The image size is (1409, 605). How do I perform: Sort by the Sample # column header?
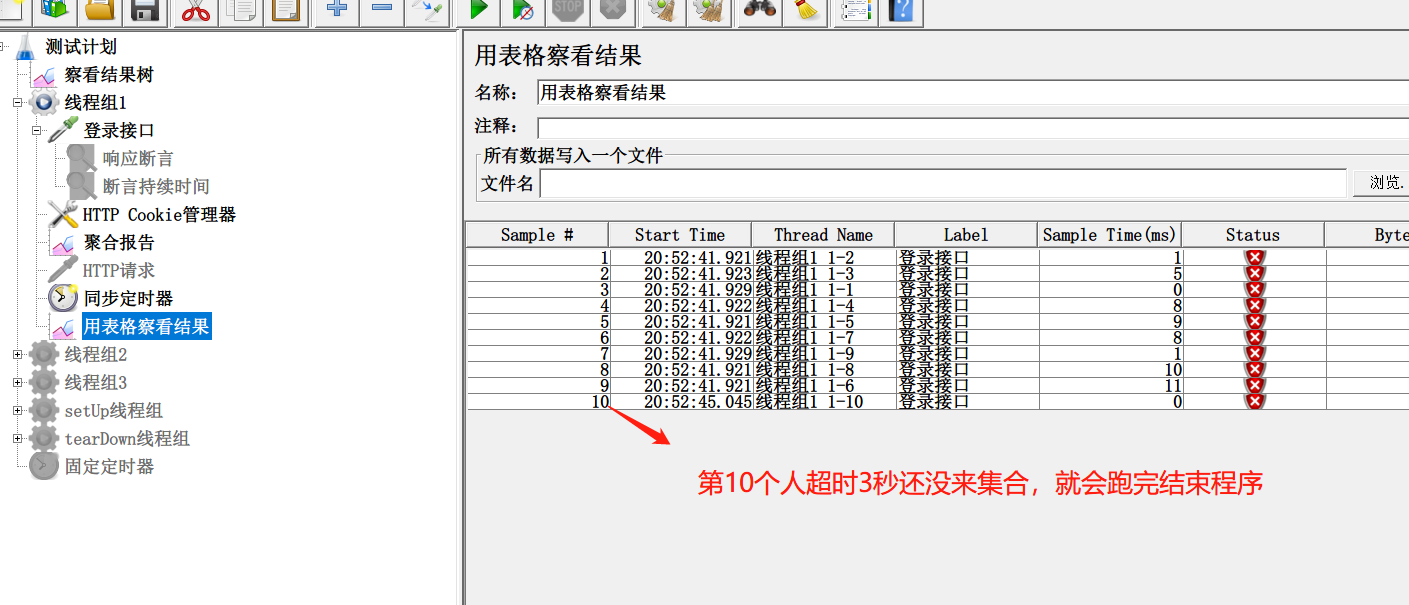[537, 235]
